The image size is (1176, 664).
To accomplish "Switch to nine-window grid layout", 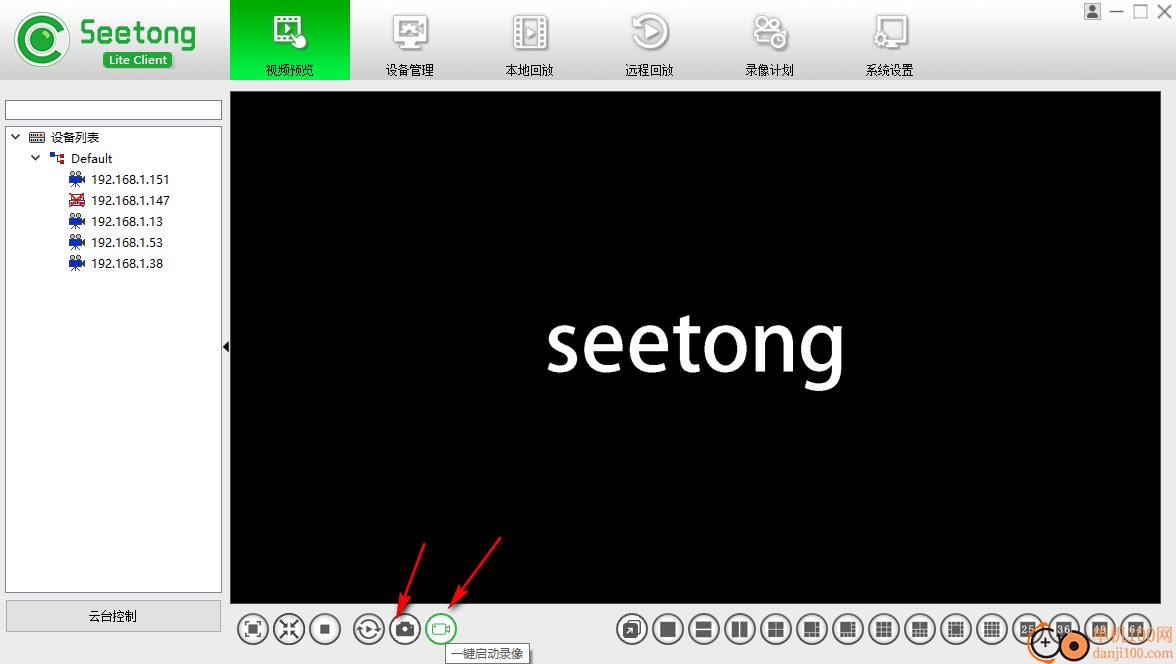I will (x=884, y=629).
